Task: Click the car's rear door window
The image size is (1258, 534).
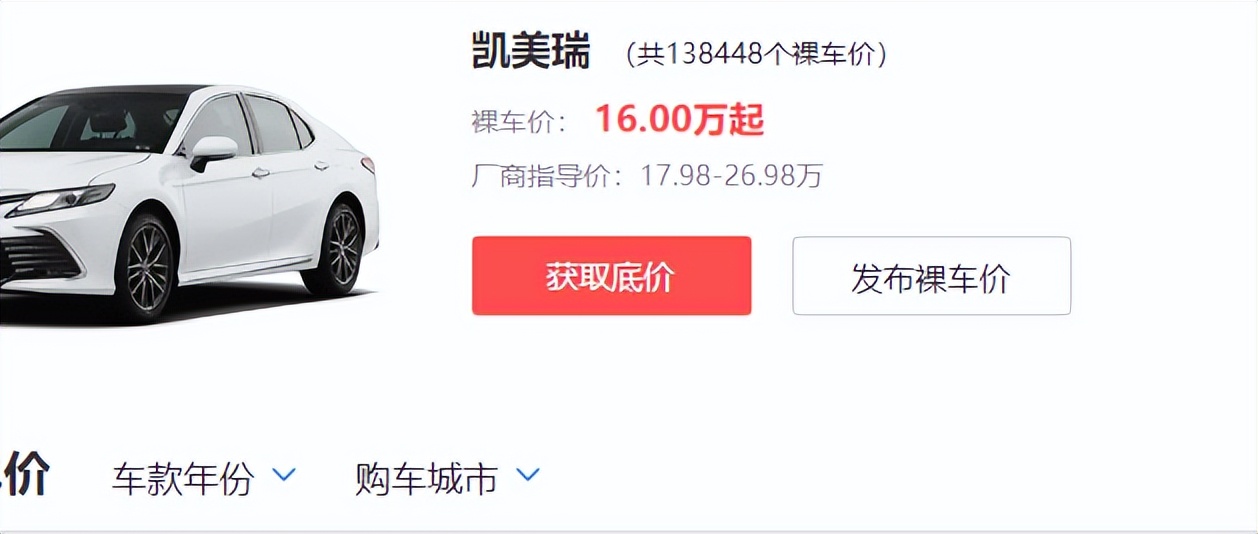Action: [271, 124]
